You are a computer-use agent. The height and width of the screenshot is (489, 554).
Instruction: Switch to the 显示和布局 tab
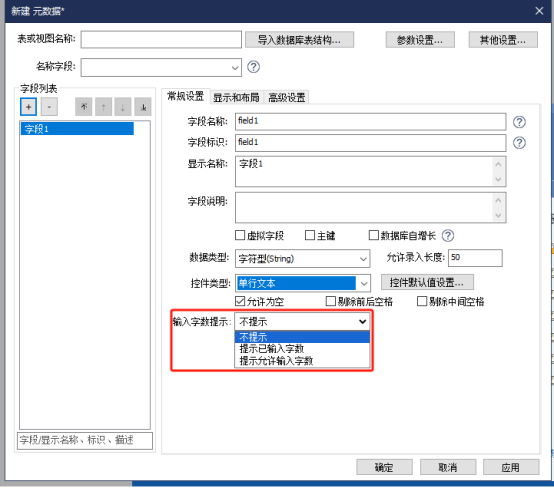236,98
